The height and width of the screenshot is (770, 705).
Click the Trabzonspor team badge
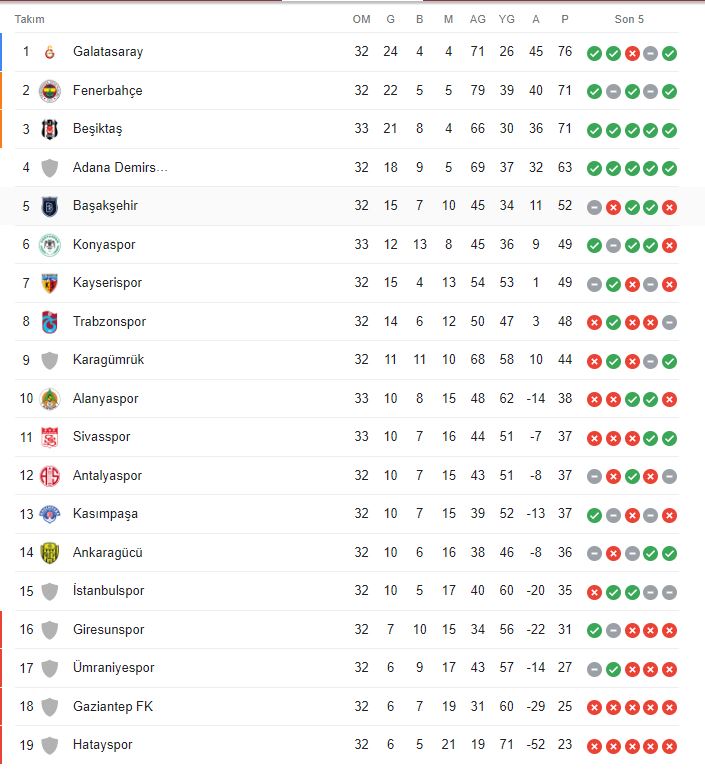coord(50,322)
